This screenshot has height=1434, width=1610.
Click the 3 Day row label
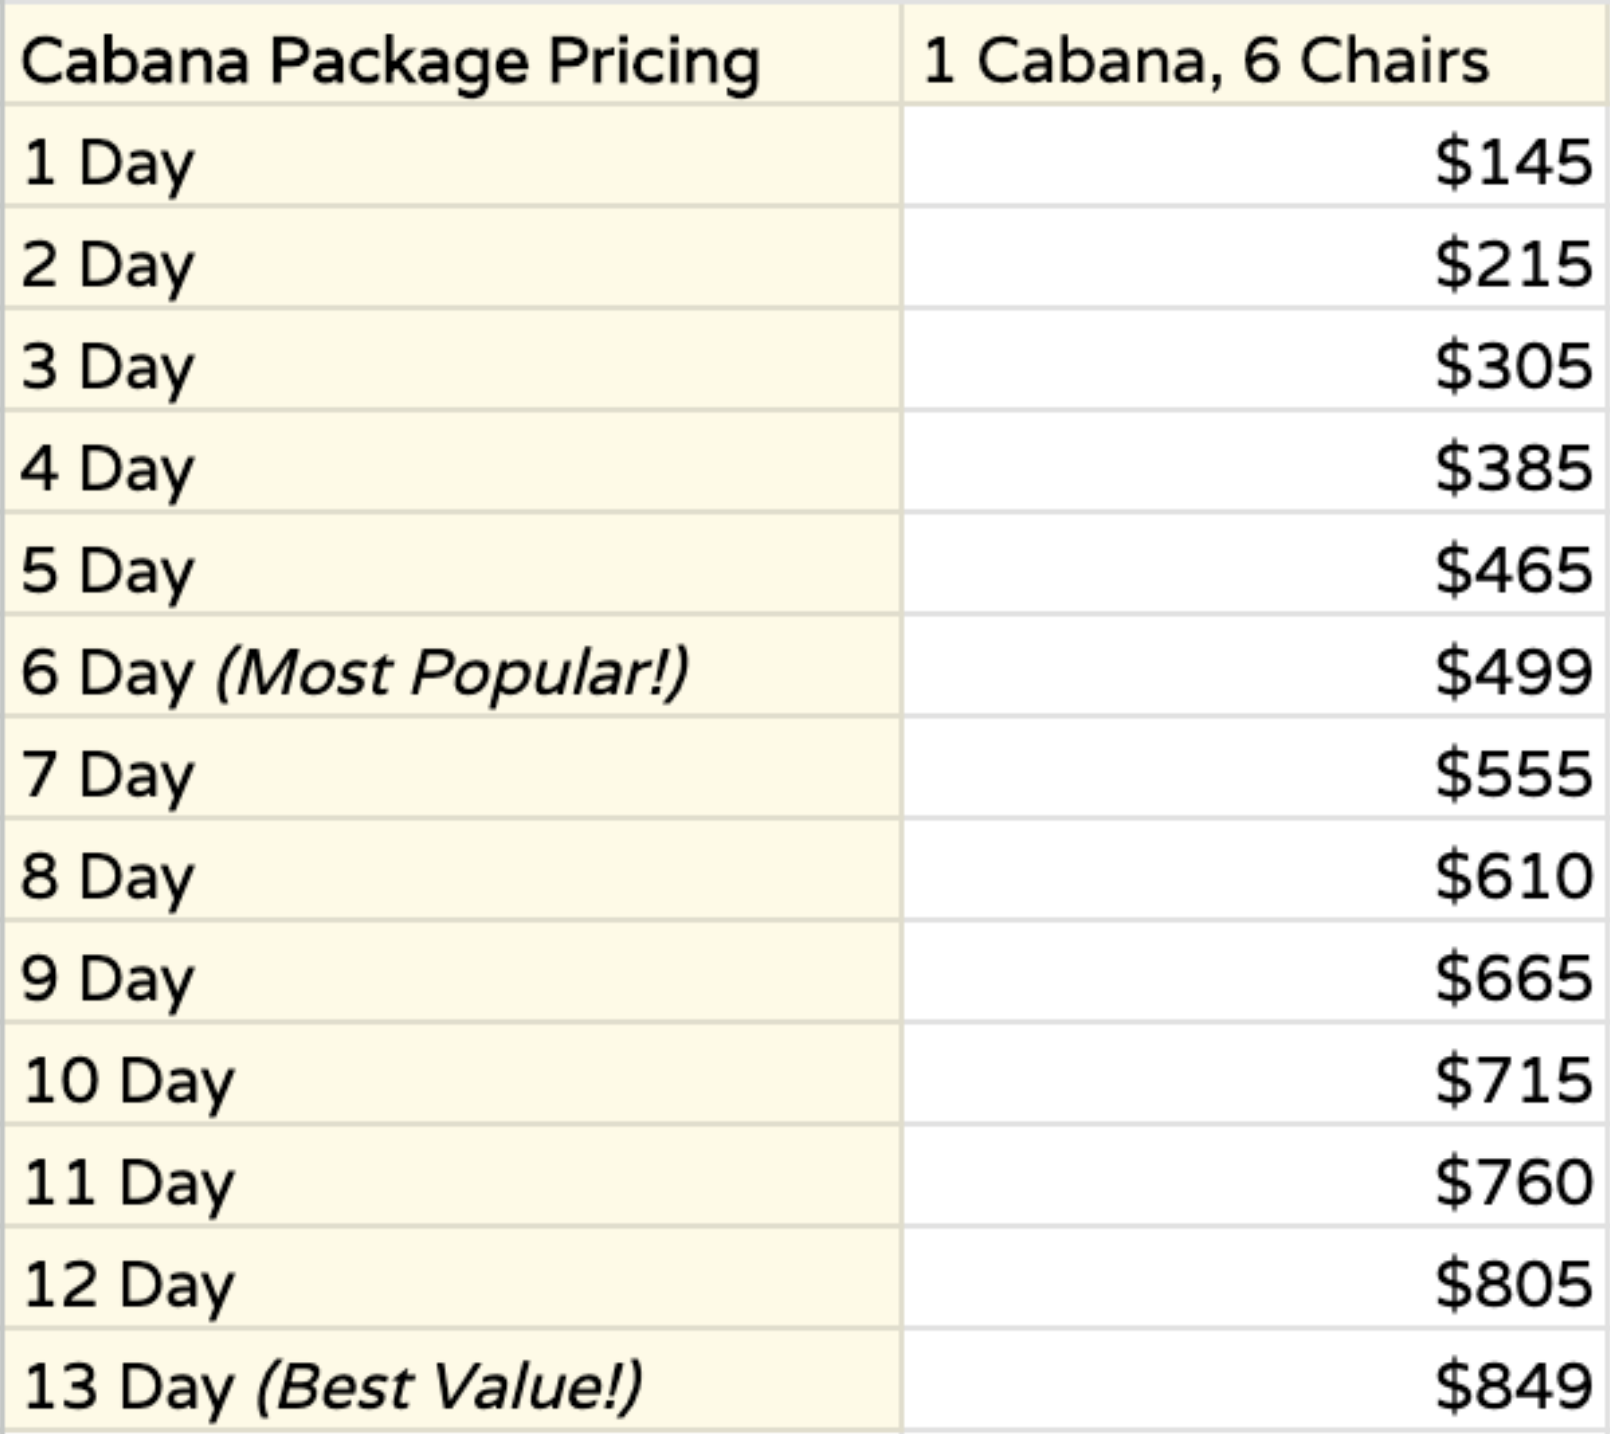(108, 367)
